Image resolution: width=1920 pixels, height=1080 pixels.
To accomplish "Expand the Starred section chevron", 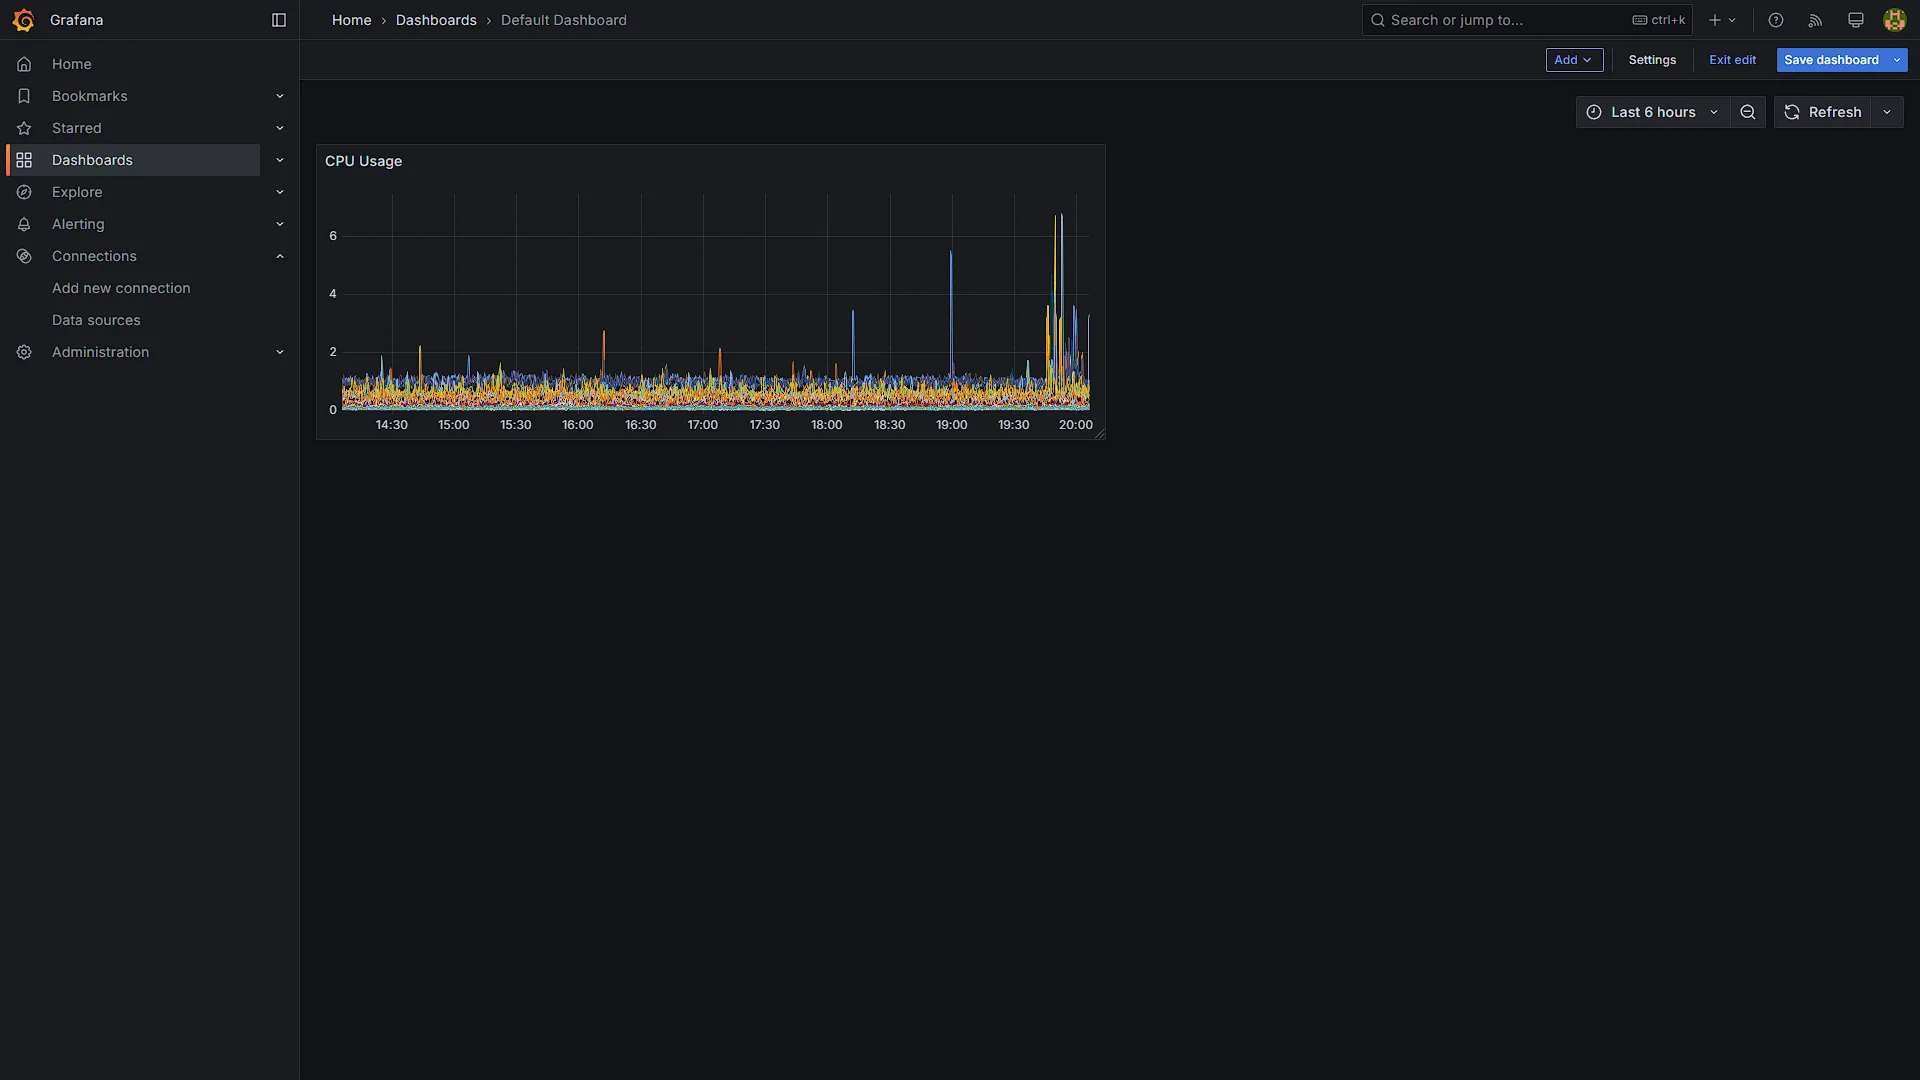I will point(280,128).
